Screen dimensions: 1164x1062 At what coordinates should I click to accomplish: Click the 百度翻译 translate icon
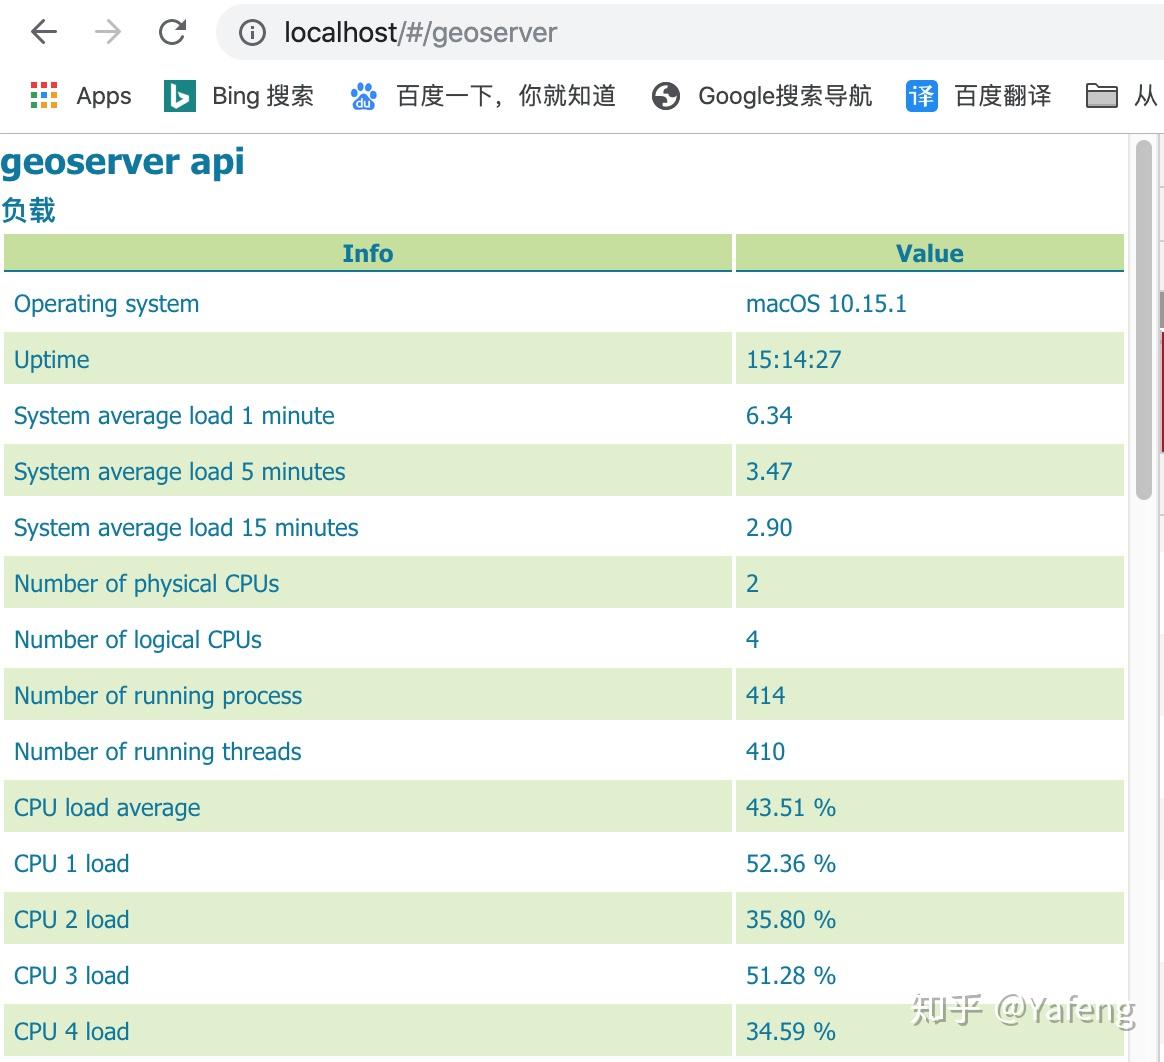coord(920,95)
